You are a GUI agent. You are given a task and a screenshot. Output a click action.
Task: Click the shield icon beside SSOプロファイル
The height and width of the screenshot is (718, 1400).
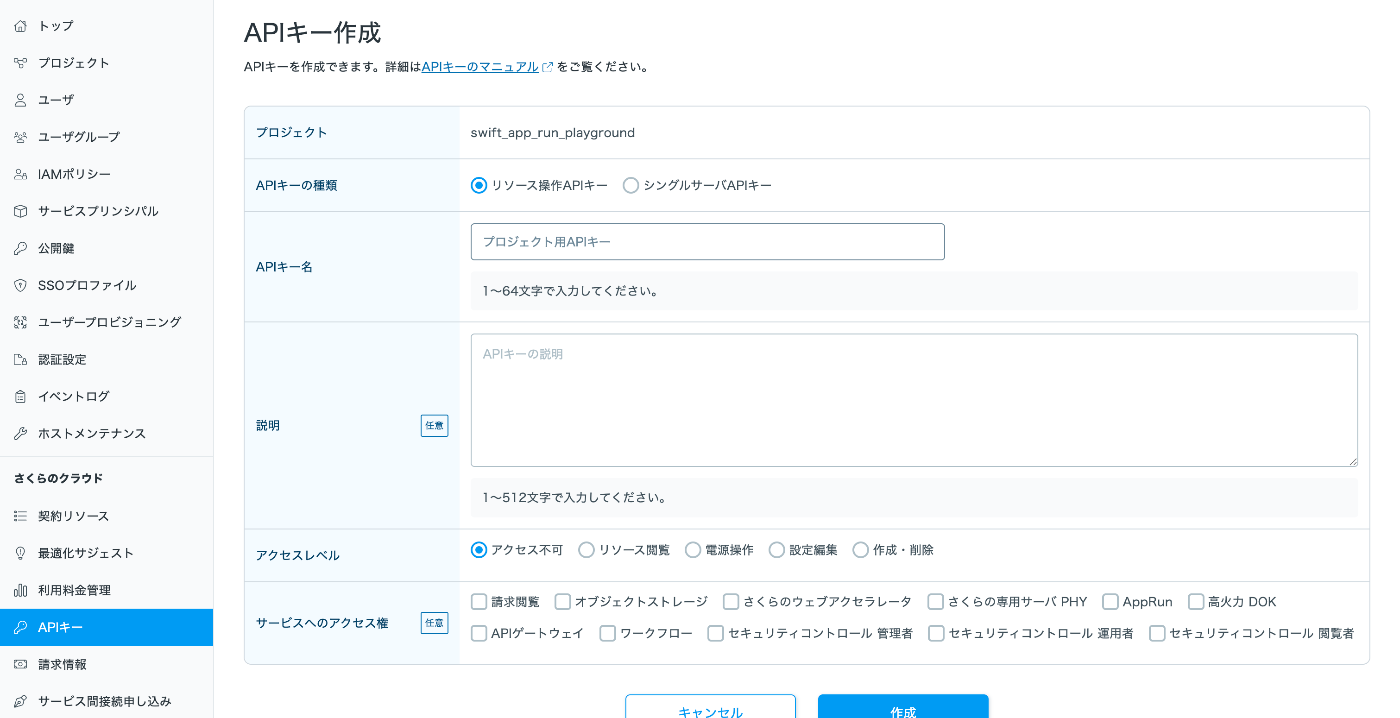coord(20,285)
